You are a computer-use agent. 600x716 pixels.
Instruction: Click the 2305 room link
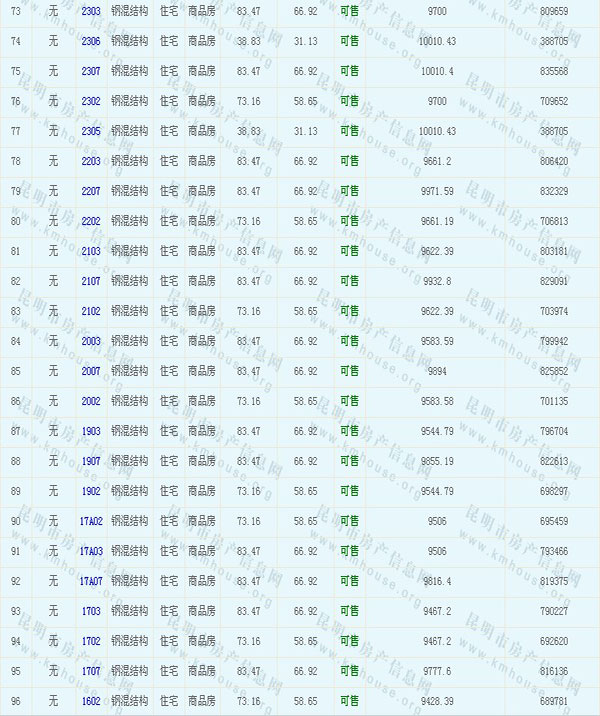(x=91, y=131)
